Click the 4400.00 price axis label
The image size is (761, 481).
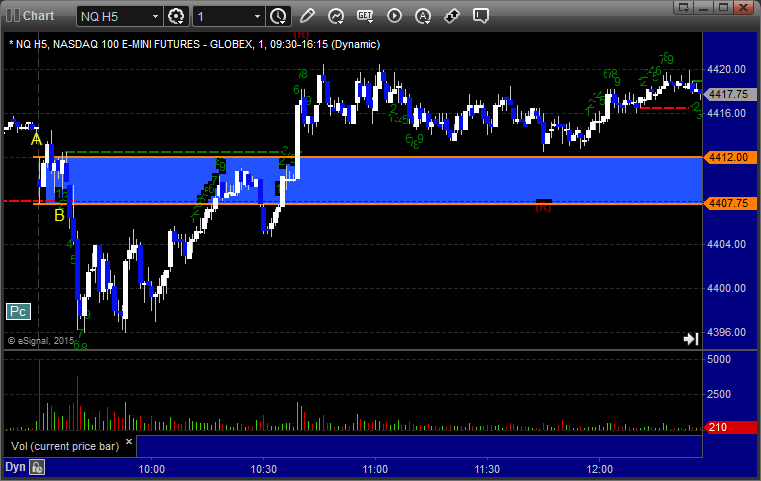(727, 288)
